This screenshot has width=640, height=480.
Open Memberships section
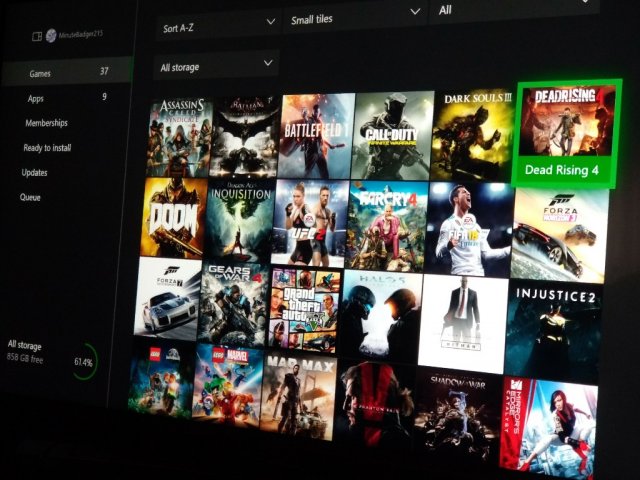(x=46, y=123)
